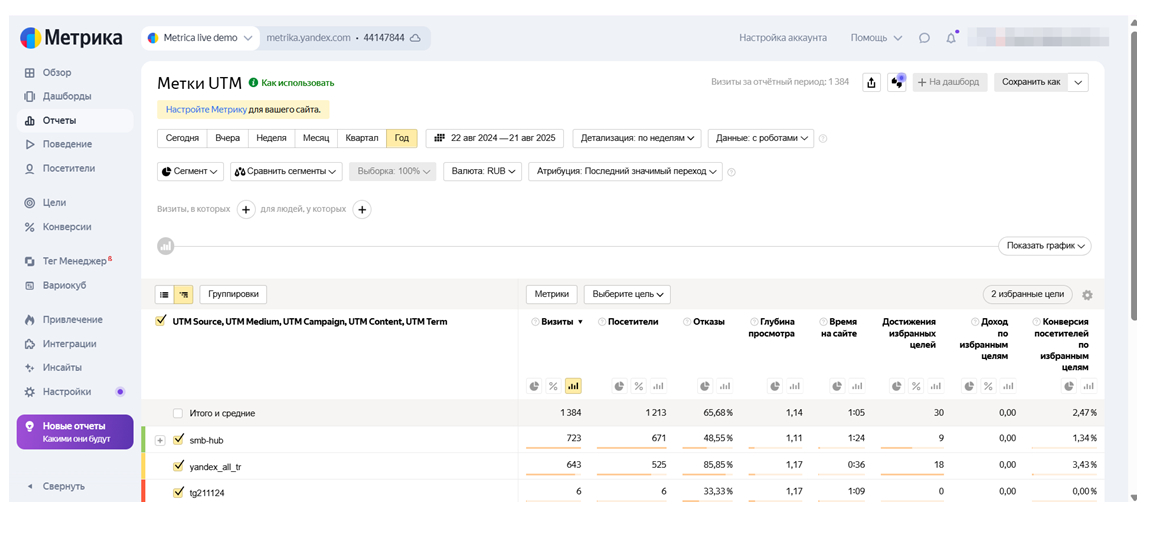The image size is (1149, 553).
Task: Uncheck the smb-hub row checkbox
Action: point(179,439)
